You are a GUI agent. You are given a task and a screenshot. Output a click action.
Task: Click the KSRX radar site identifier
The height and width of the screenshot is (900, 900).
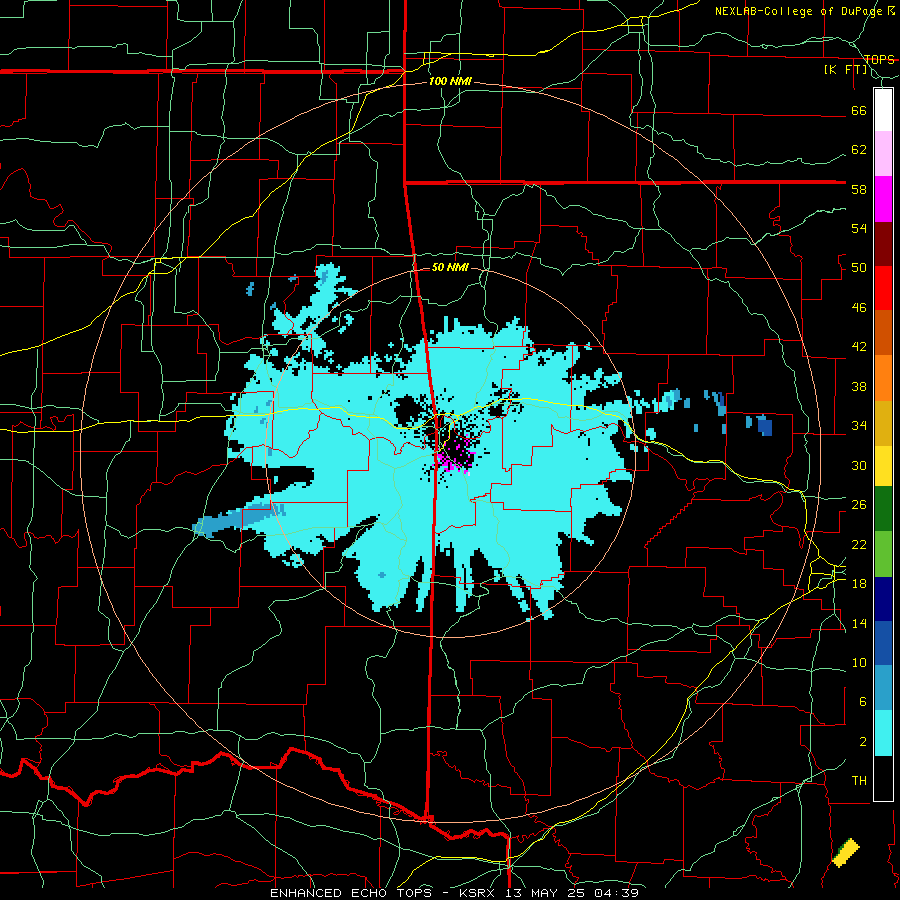[479, 893]
